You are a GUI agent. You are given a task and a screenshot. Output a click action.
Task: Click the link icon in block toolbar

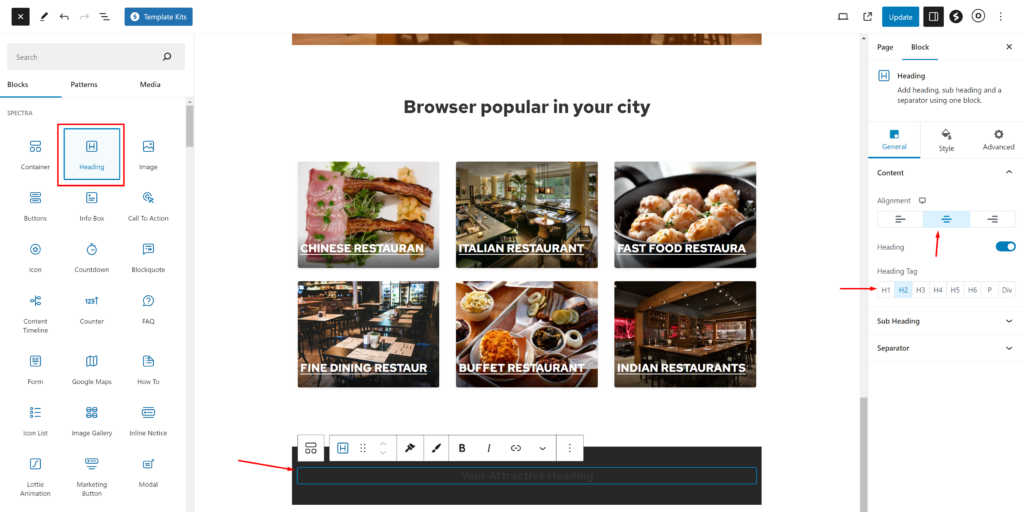tap(516, 448)
